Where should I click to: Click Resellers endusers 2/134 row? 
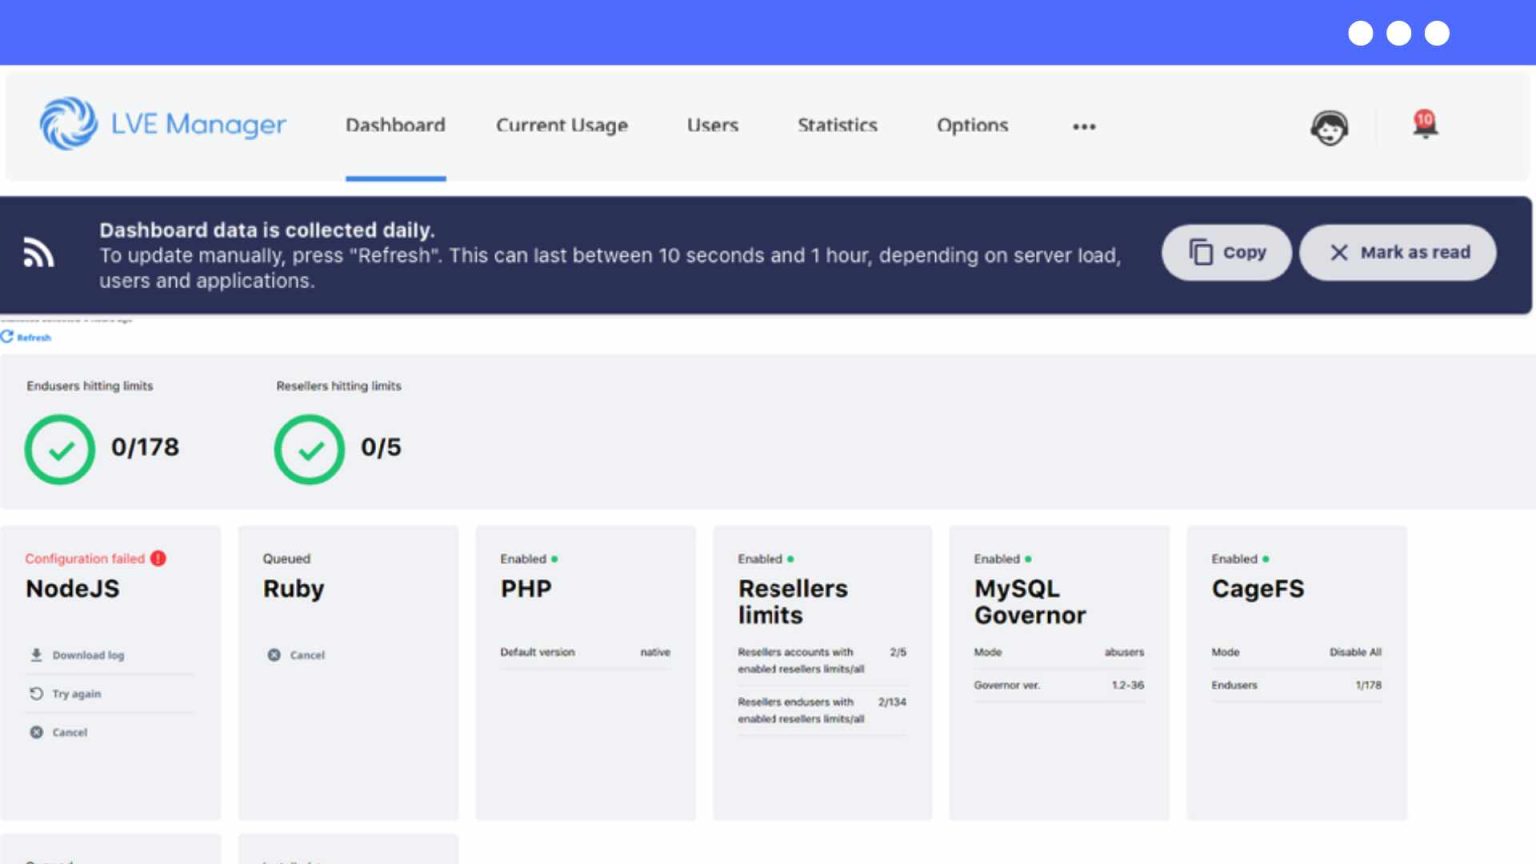[x=822, y=710]
